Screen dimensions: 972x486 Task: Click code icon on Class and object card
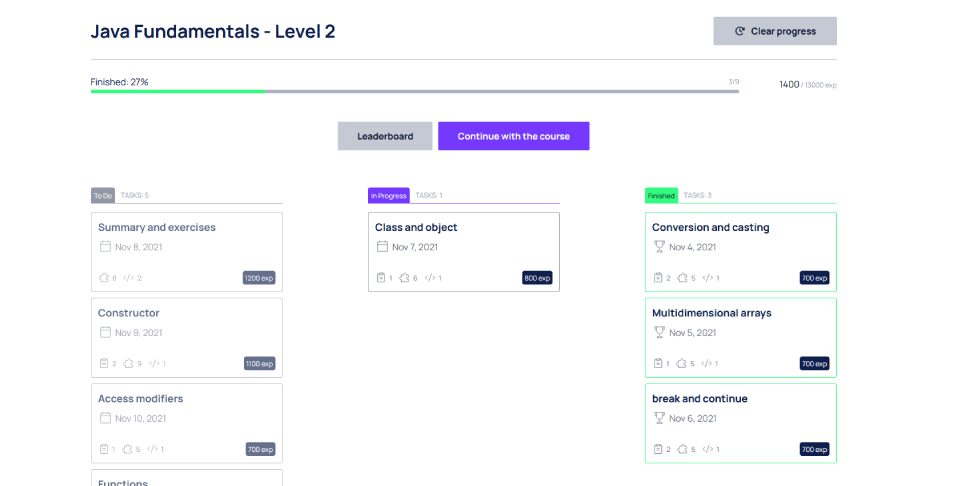(x=430, y=278)
